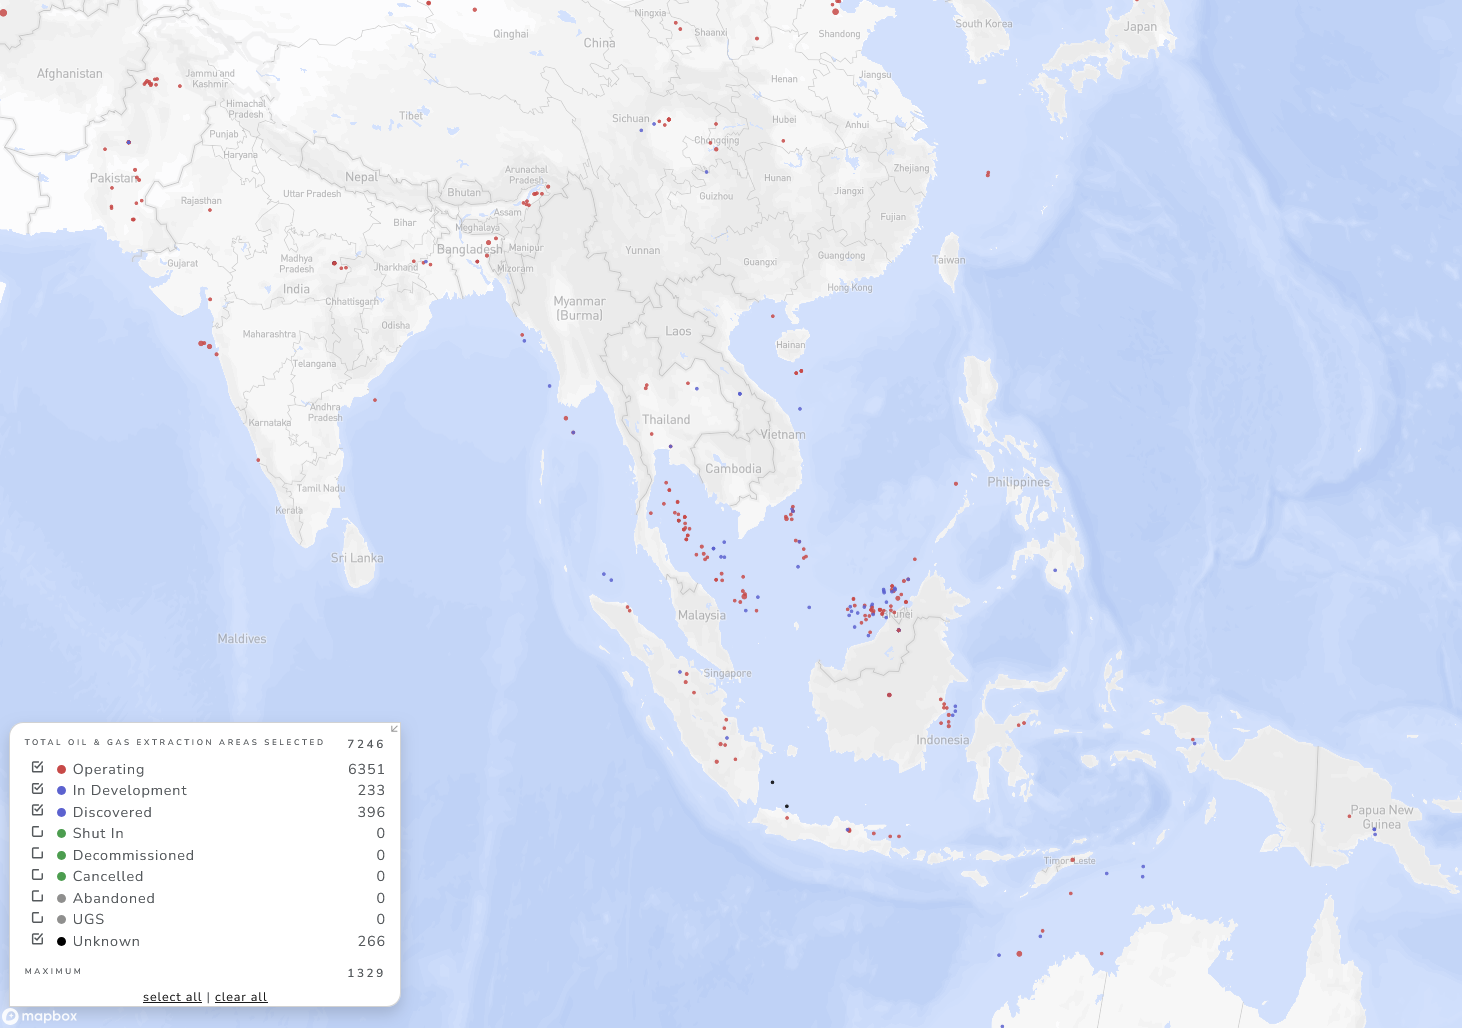Screen dimensions: 1462x1028
Task: Click the Total Oil & Gas Extraction Areas heading
Action: click(x=174, y=742)
